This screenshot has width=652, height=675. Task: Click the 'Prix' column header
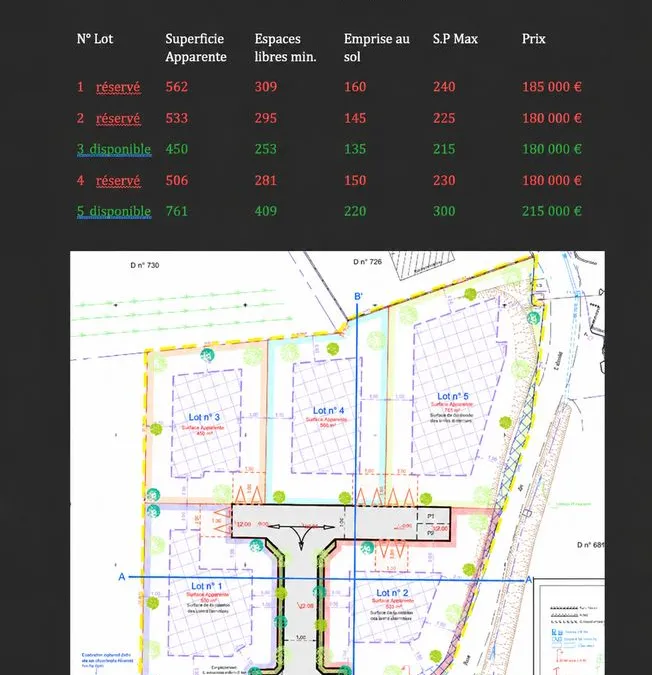(534, 39)
